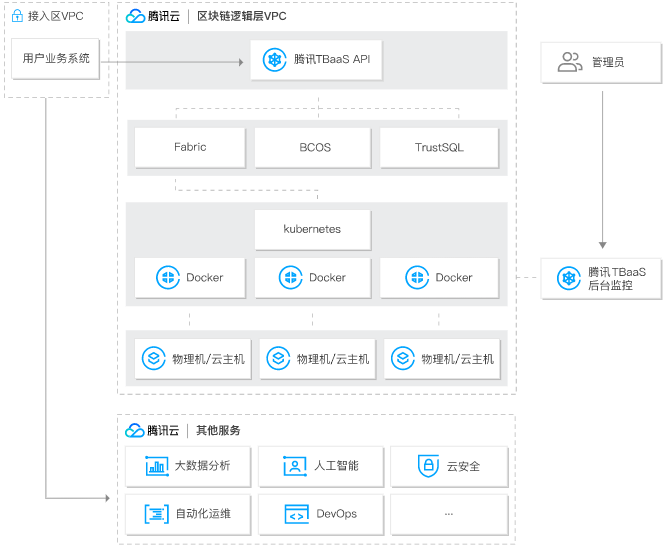Click the leftmost 物理机/云主机 icon
Screen dimensions: 667x550
(154, 358)
